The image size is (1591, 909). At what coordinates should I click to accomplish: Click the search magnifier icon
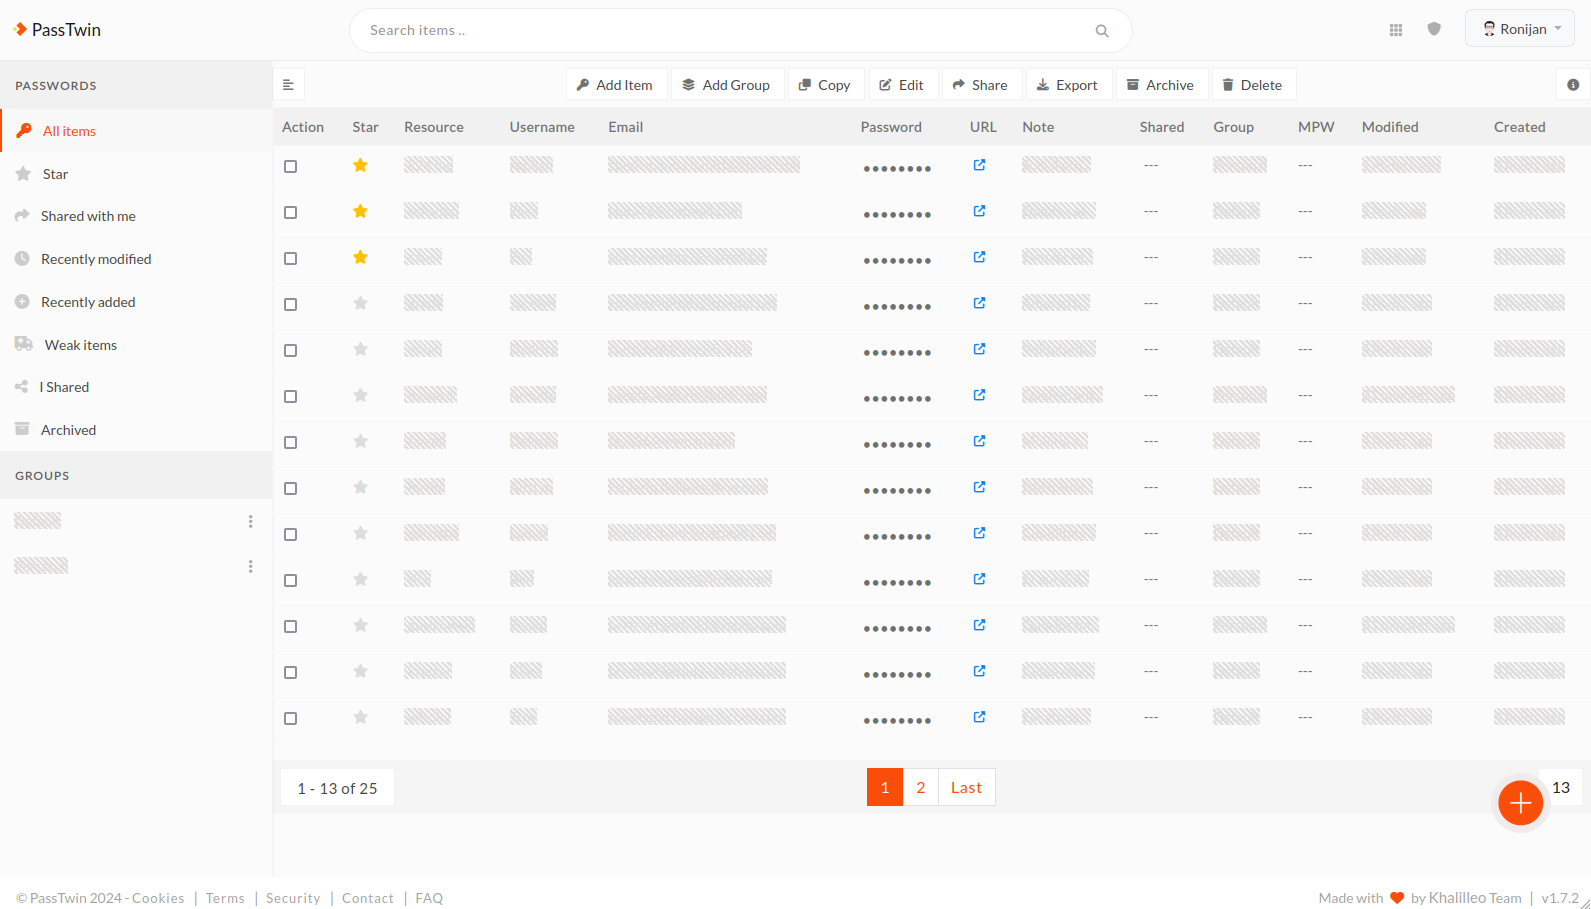pyautogui.click(x=1102, y=31)
